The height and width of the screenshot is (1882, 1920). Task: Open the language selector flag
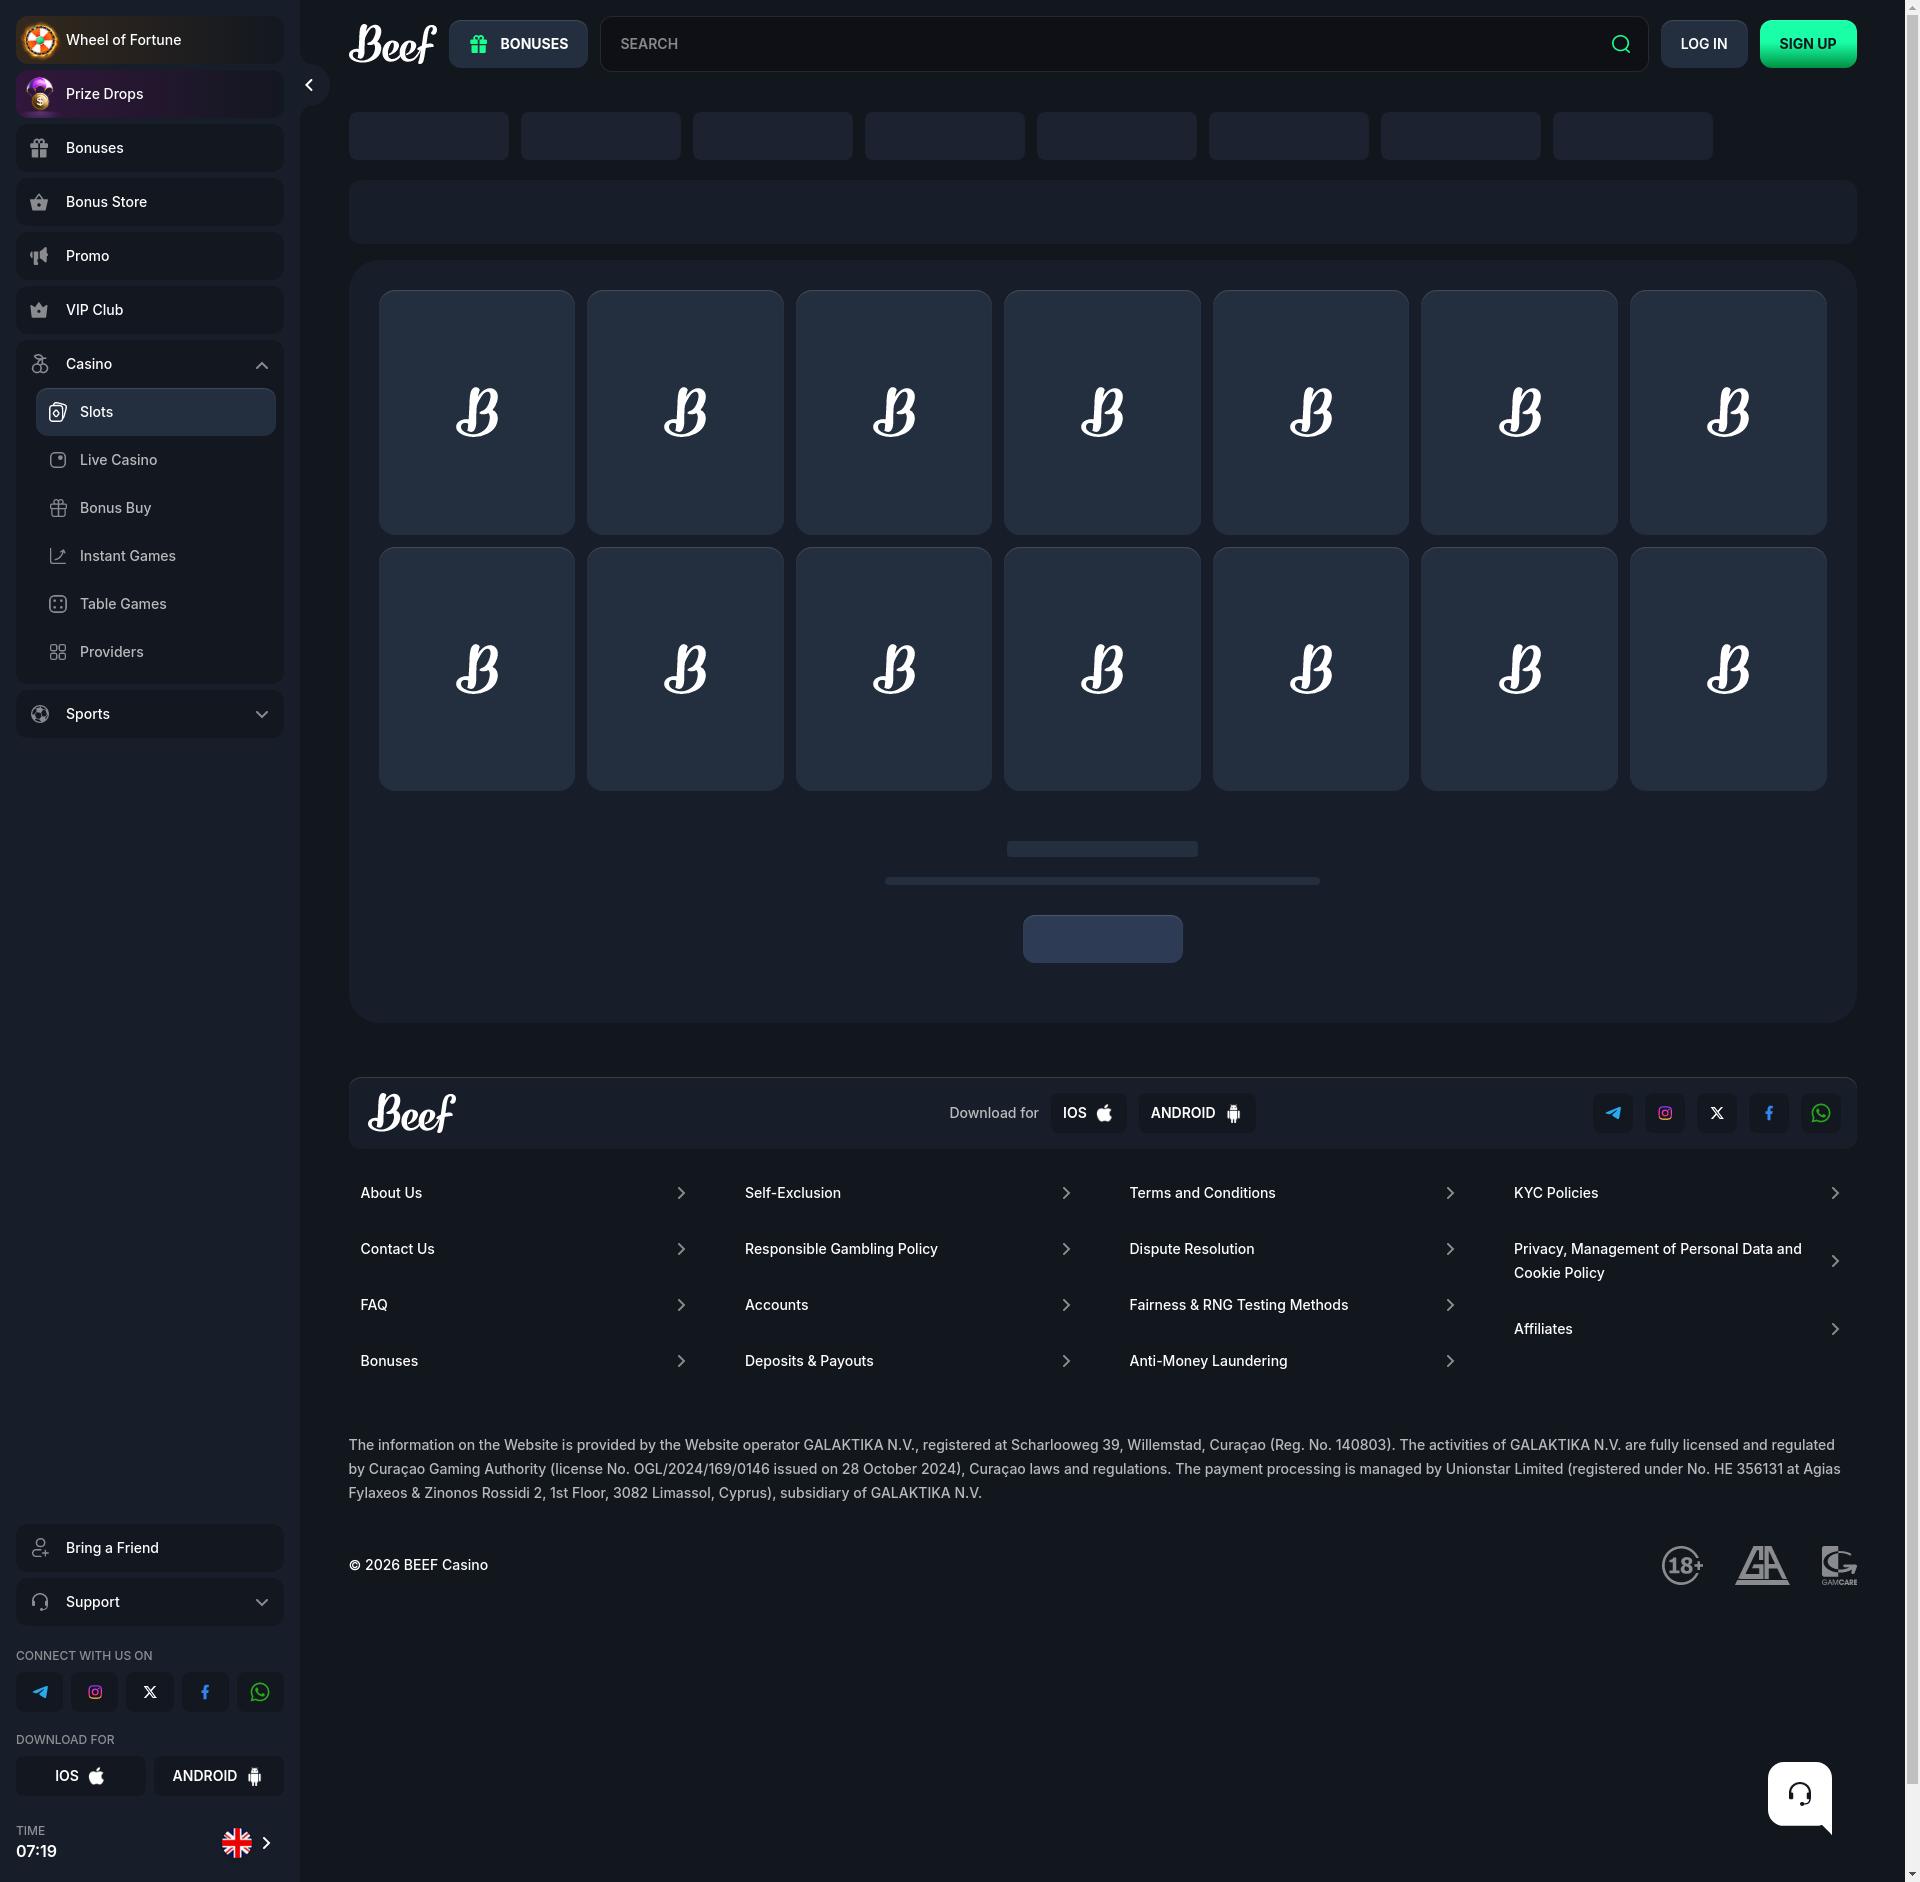click(x=237, y=1843)
